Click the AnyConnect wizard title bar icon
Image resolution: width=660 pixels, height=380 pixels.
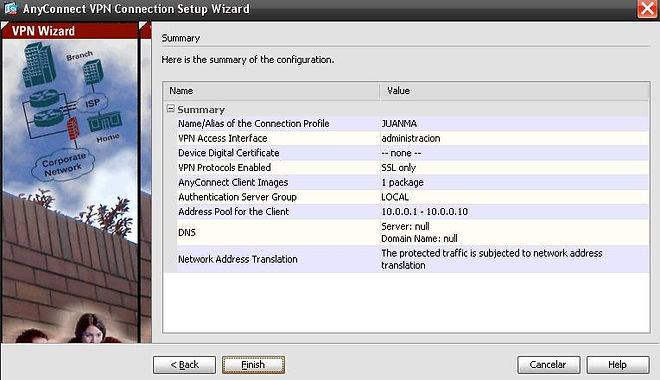pyautogui.click(x=11, y=8)
